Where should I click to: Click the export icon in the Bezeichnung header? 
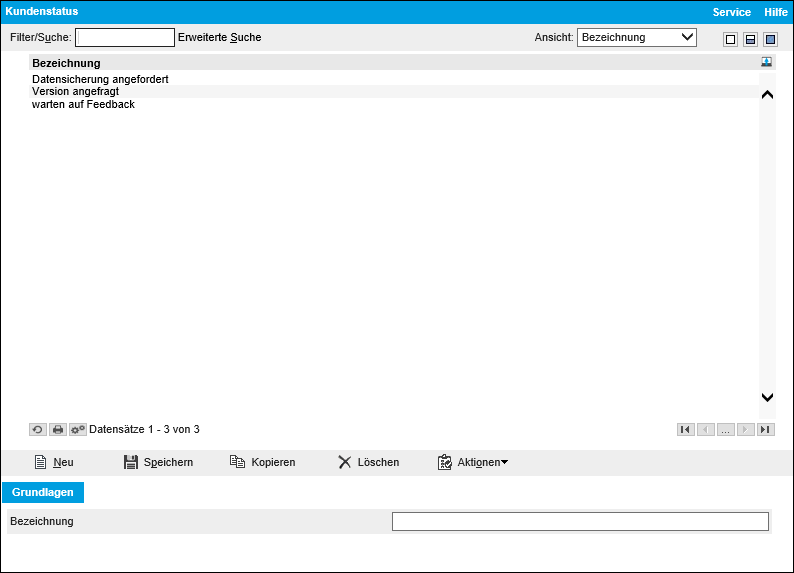(767, 62)
